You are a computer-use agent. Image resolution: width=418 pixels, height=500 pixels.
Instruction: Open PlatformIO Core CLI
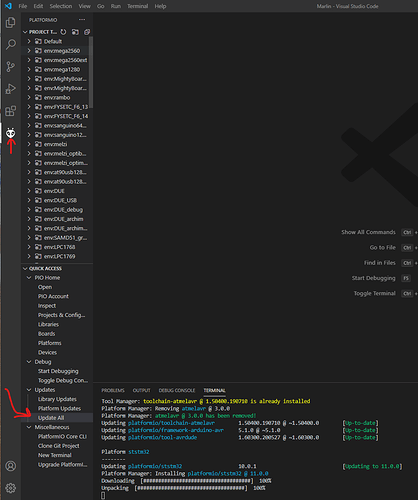(62, 436)
